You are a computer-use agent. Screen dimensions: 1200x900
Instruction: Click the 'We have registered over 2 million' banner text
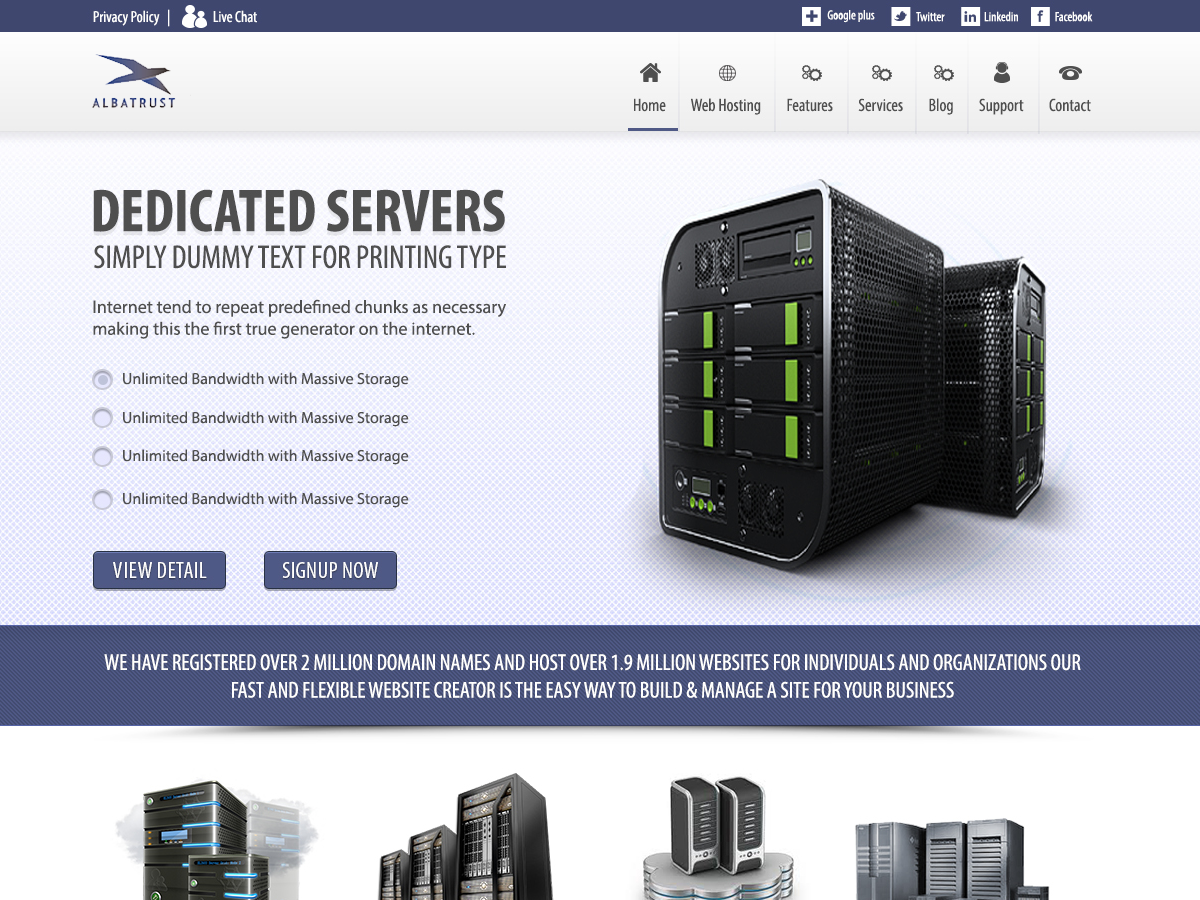593,676
